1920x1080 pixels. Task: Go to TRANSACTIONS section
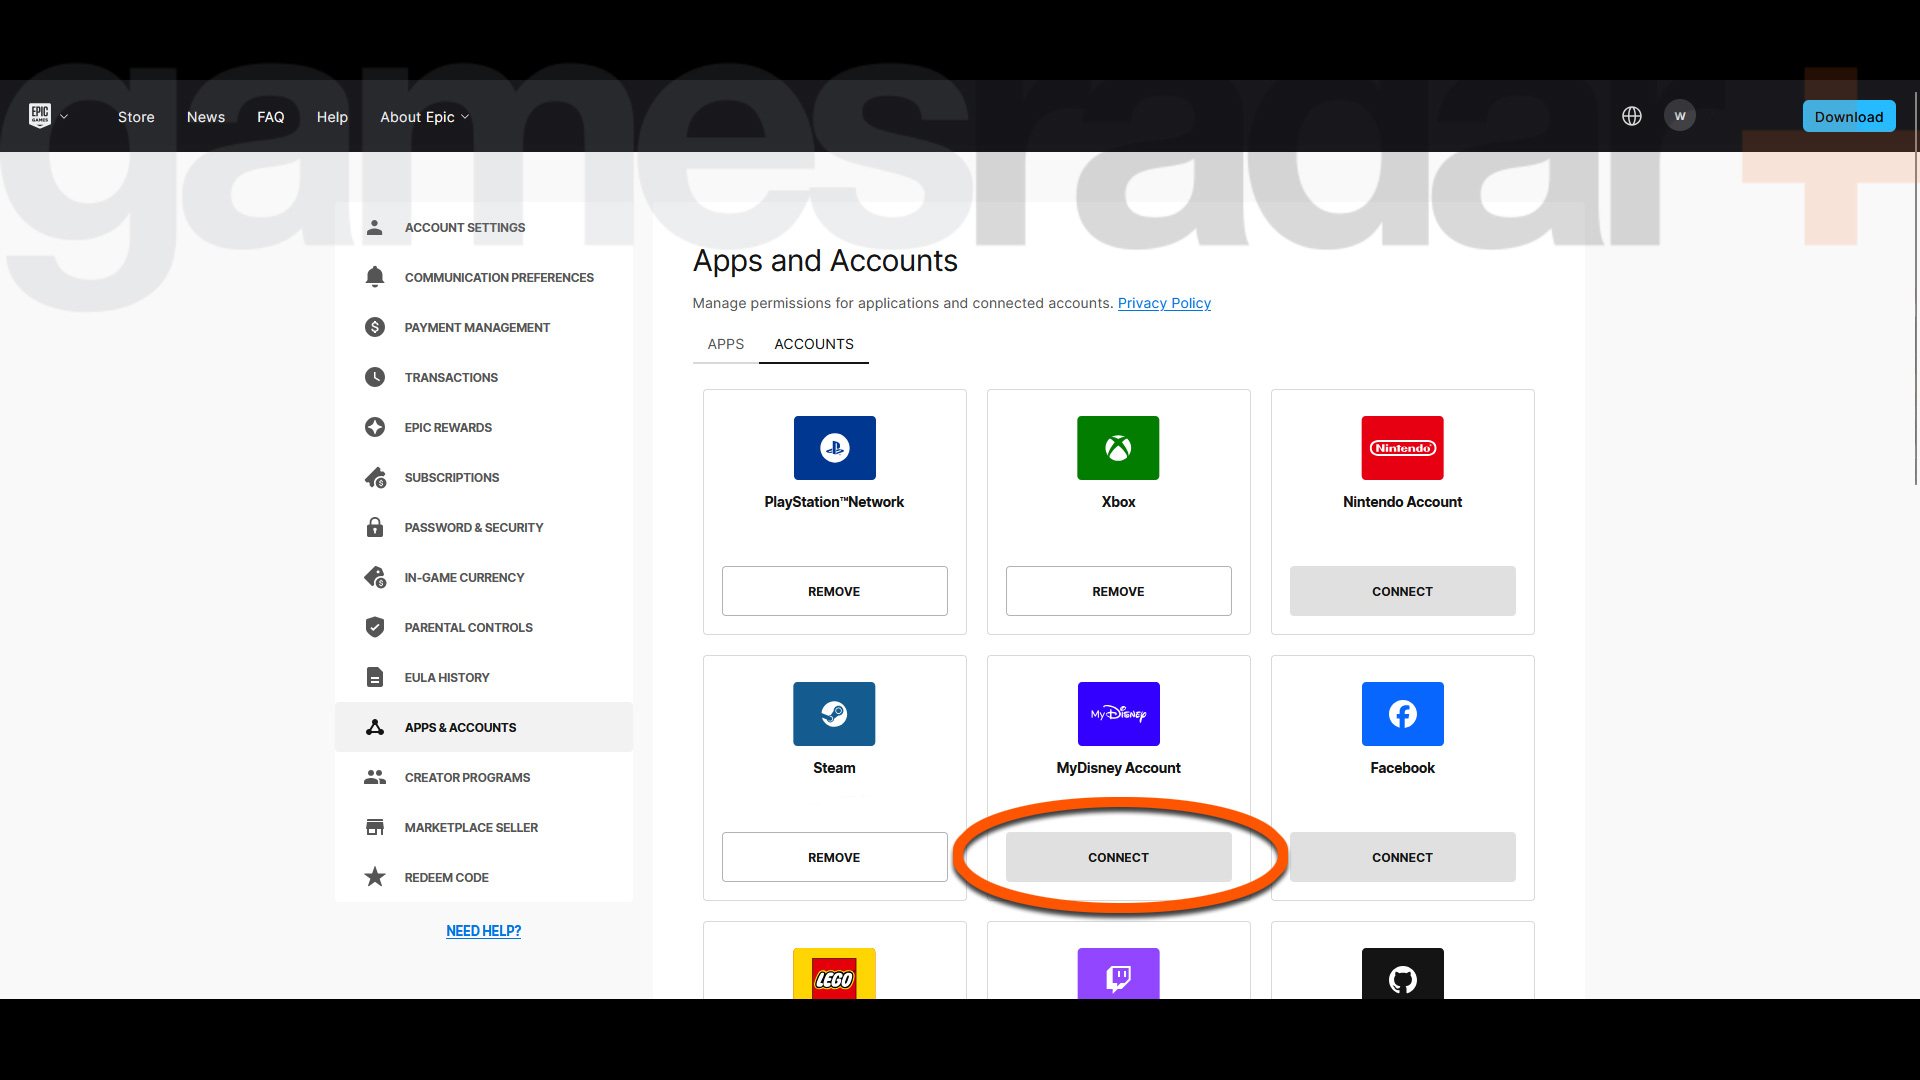click(484, 377)
